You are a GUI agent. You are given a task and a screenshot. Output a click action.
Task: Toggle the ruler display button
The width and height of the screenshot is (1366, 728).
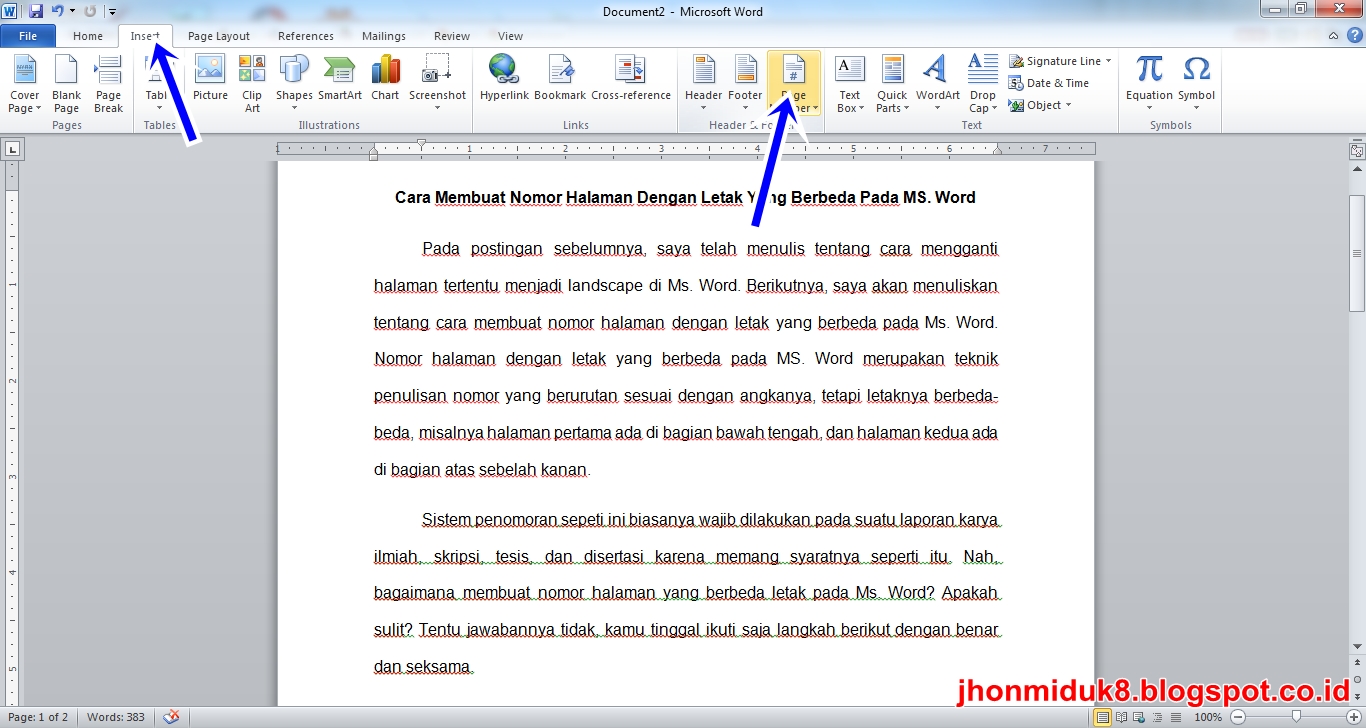click(1357, 151)
